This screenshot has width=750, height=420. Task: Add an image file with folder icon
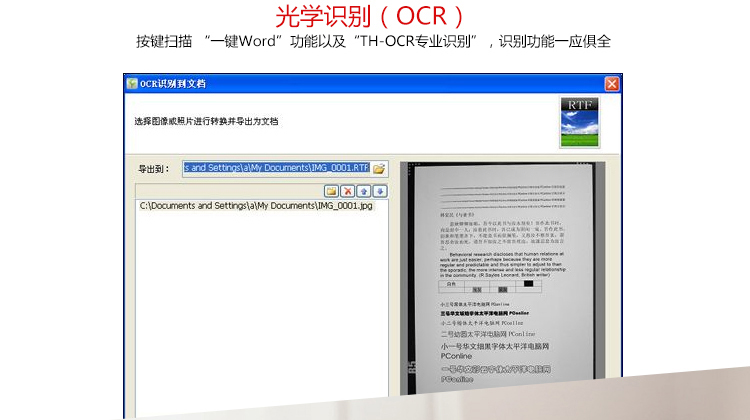pos(331,191)
